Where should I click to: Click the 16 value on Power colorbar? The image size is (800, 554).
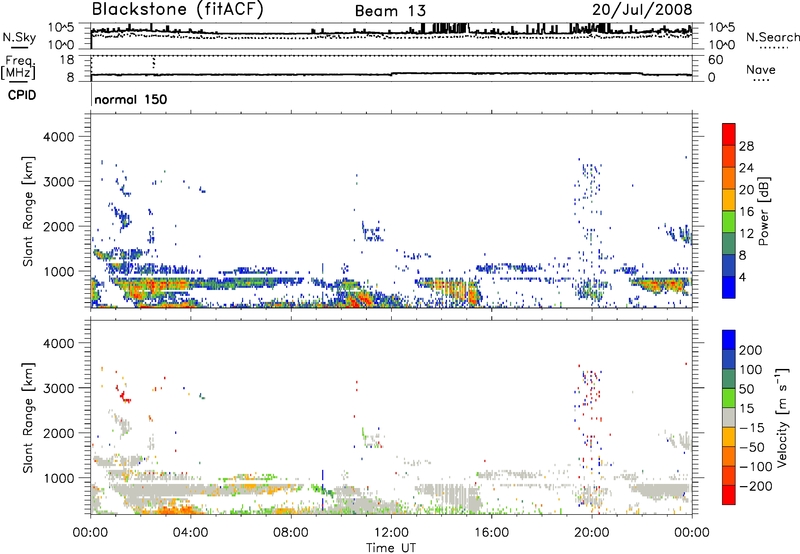click(746, 212)
